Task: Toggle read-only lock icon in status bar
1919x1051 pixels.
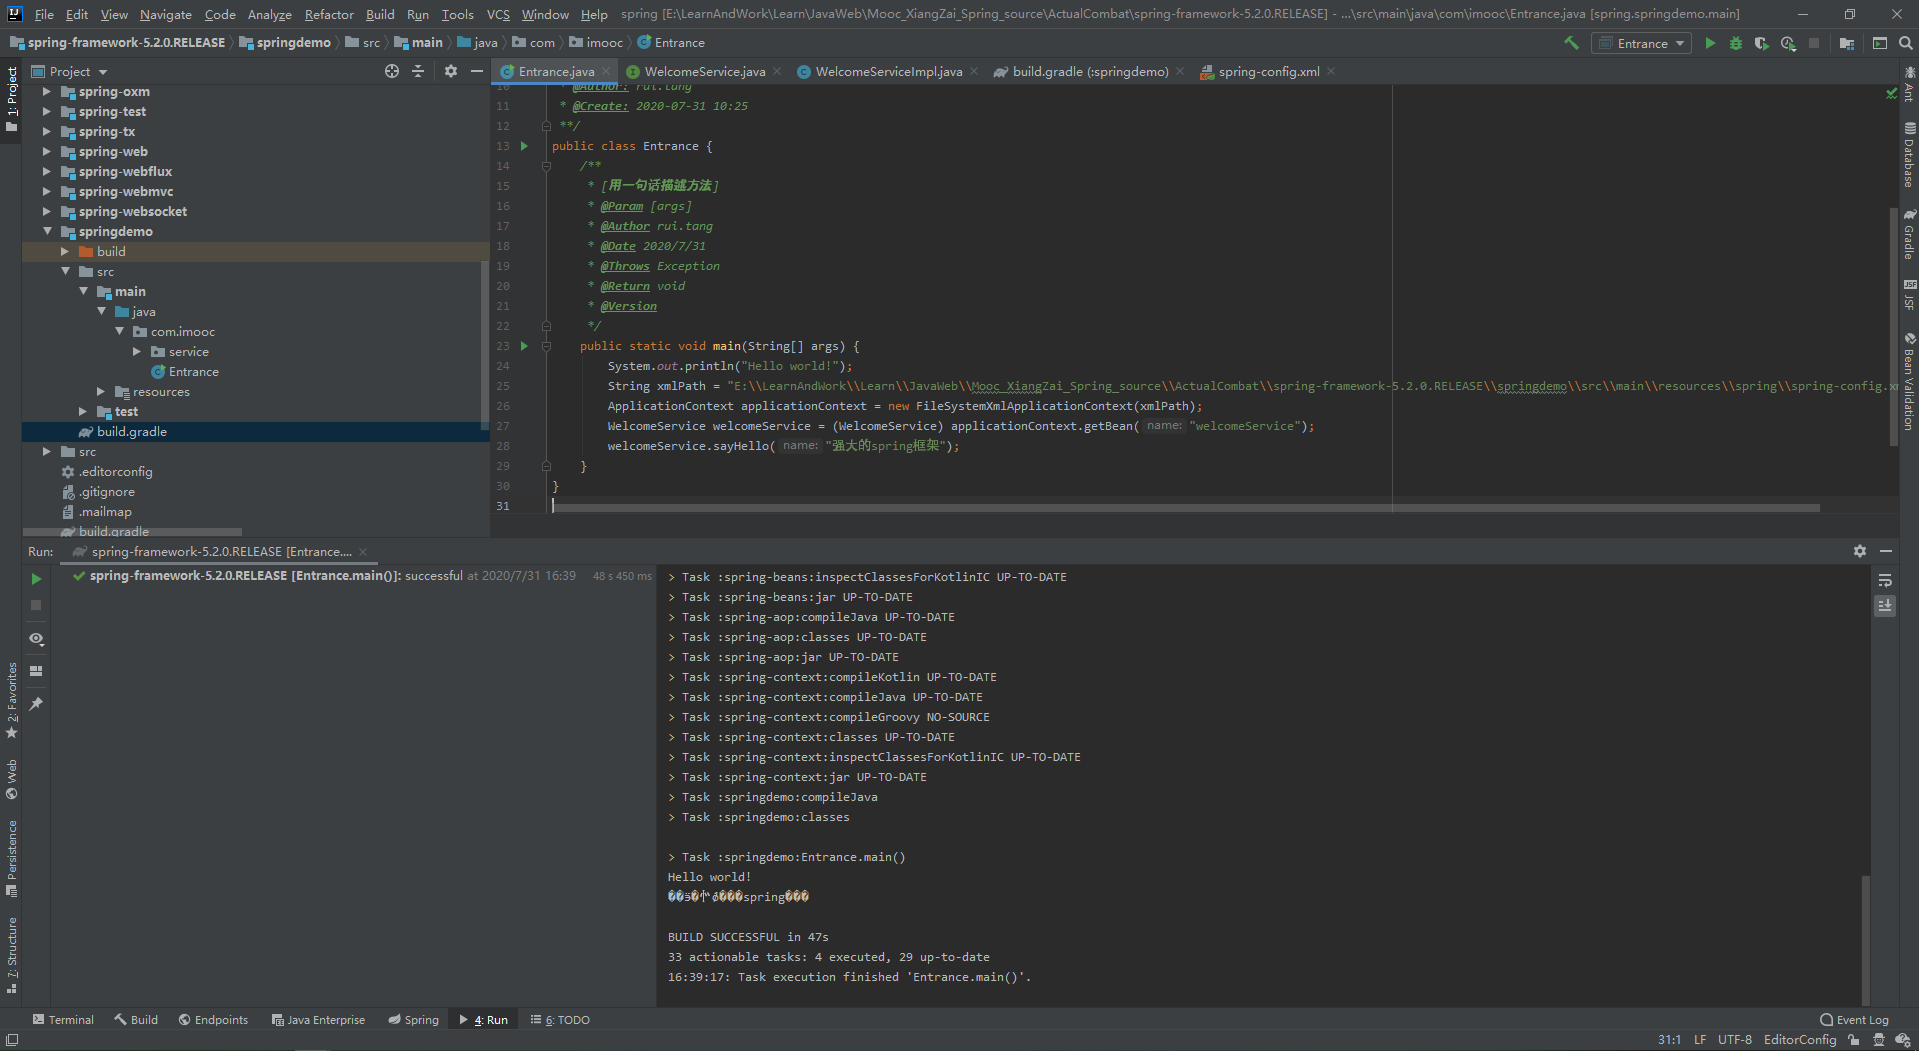Action: (x=1853, y=1040)
